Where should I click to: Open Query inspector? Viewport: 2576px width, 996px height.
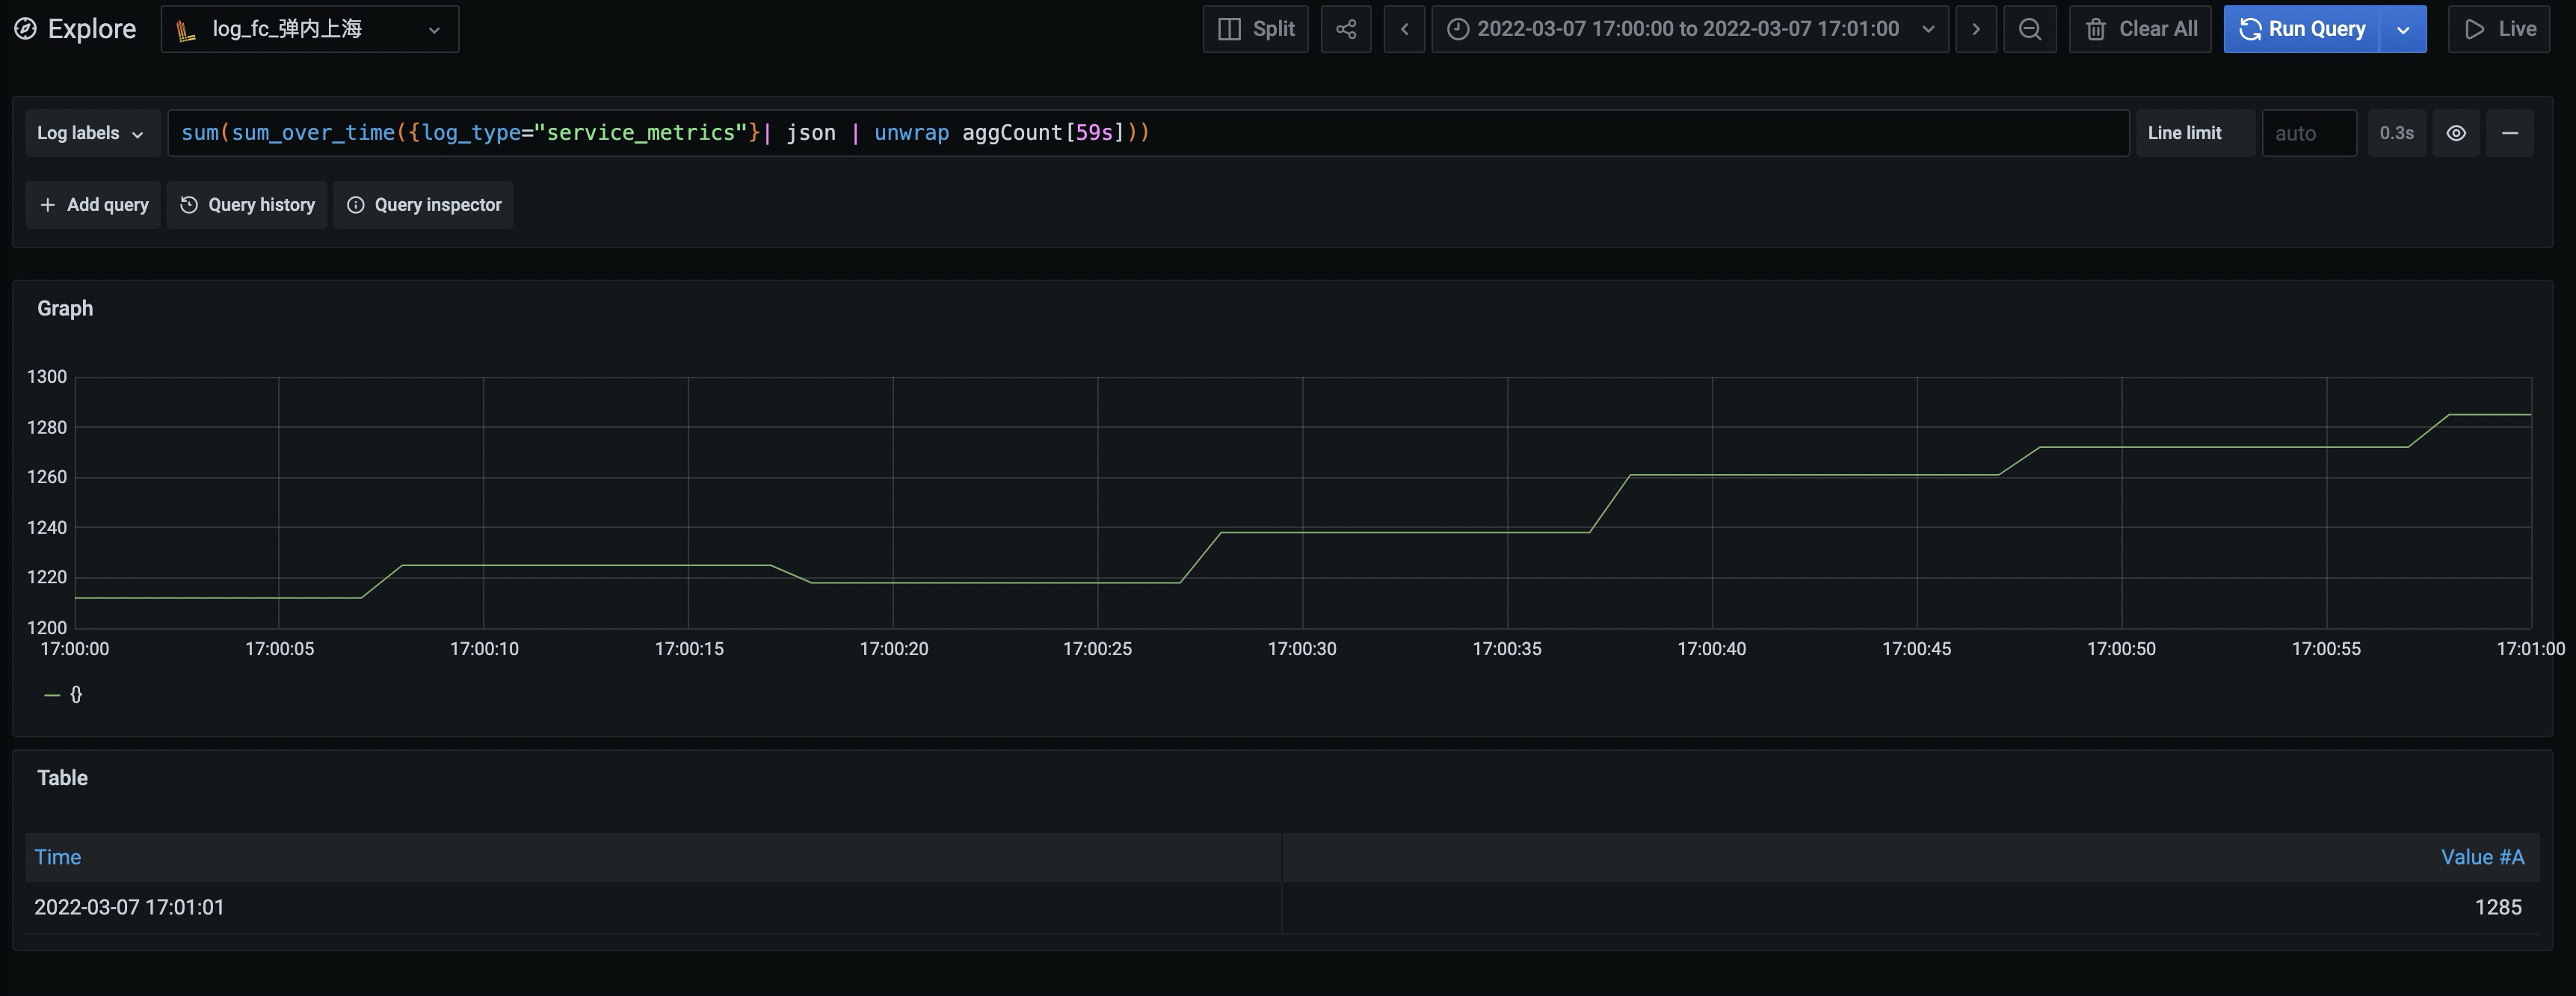pos(423,205)
